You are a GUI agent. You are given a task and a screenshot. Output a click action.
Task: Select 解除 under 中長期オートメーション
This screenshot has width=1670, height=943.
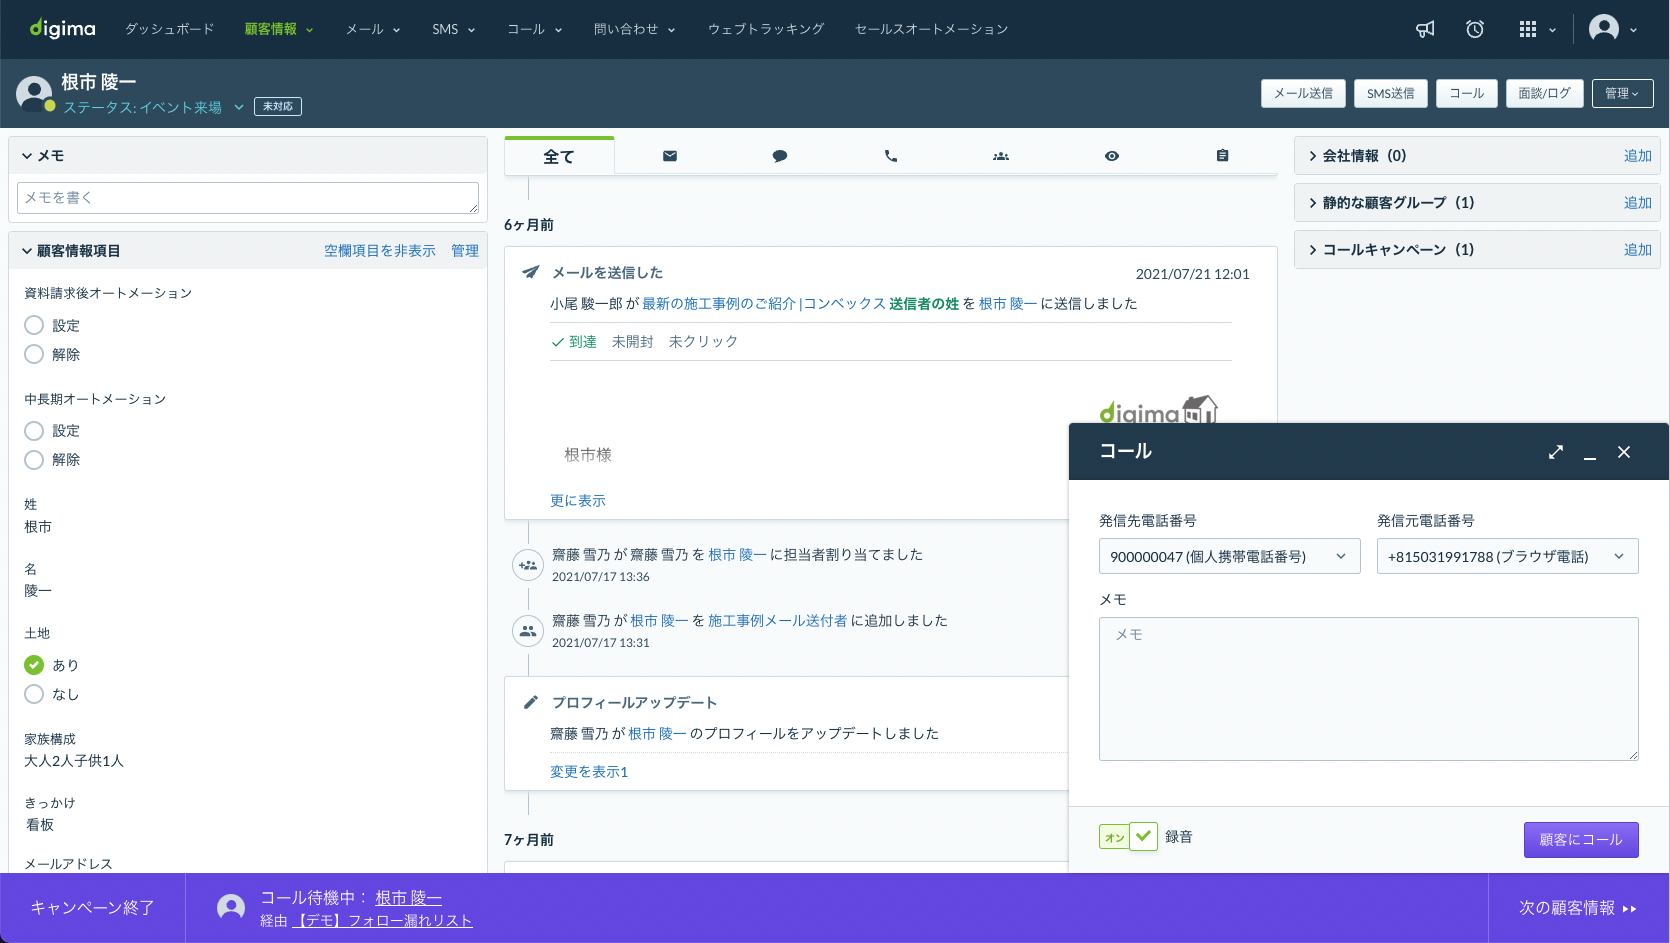pos(34,459)
